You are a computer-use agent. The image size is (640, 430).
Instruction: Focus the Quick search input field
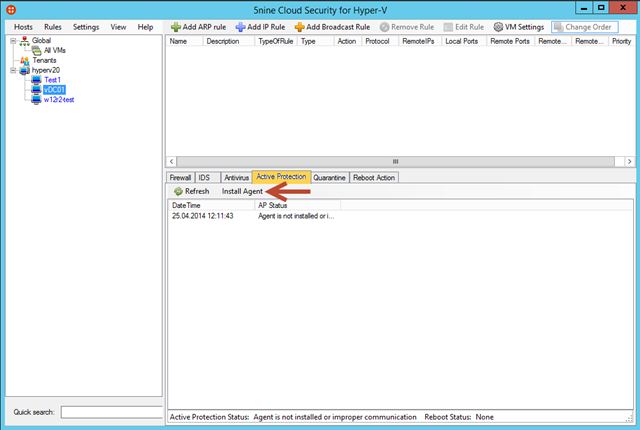[x=111, y=412]
